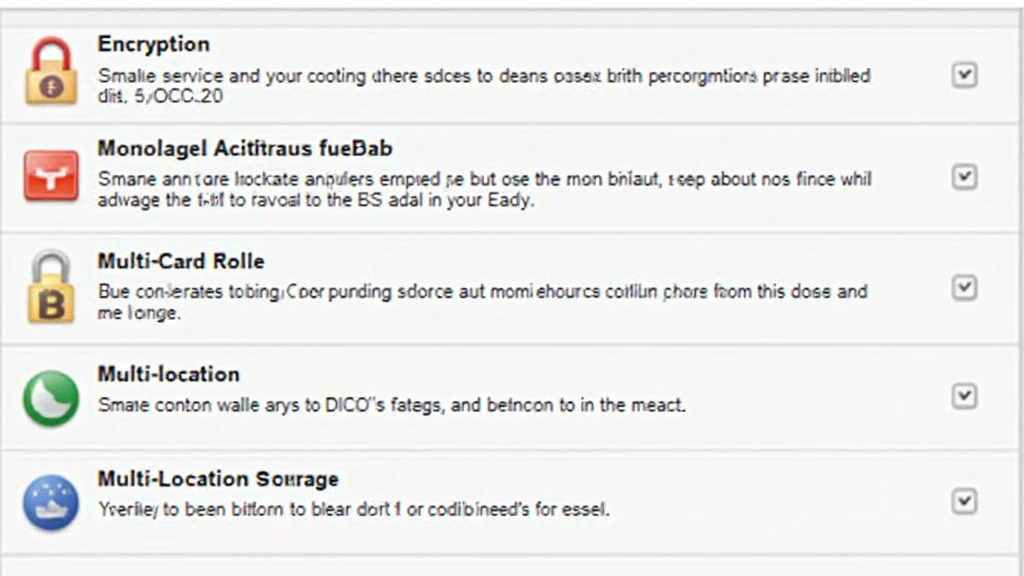1024x576 pixels.
Task: Click the Encryption description text
Action: click(x=484, y=86)
